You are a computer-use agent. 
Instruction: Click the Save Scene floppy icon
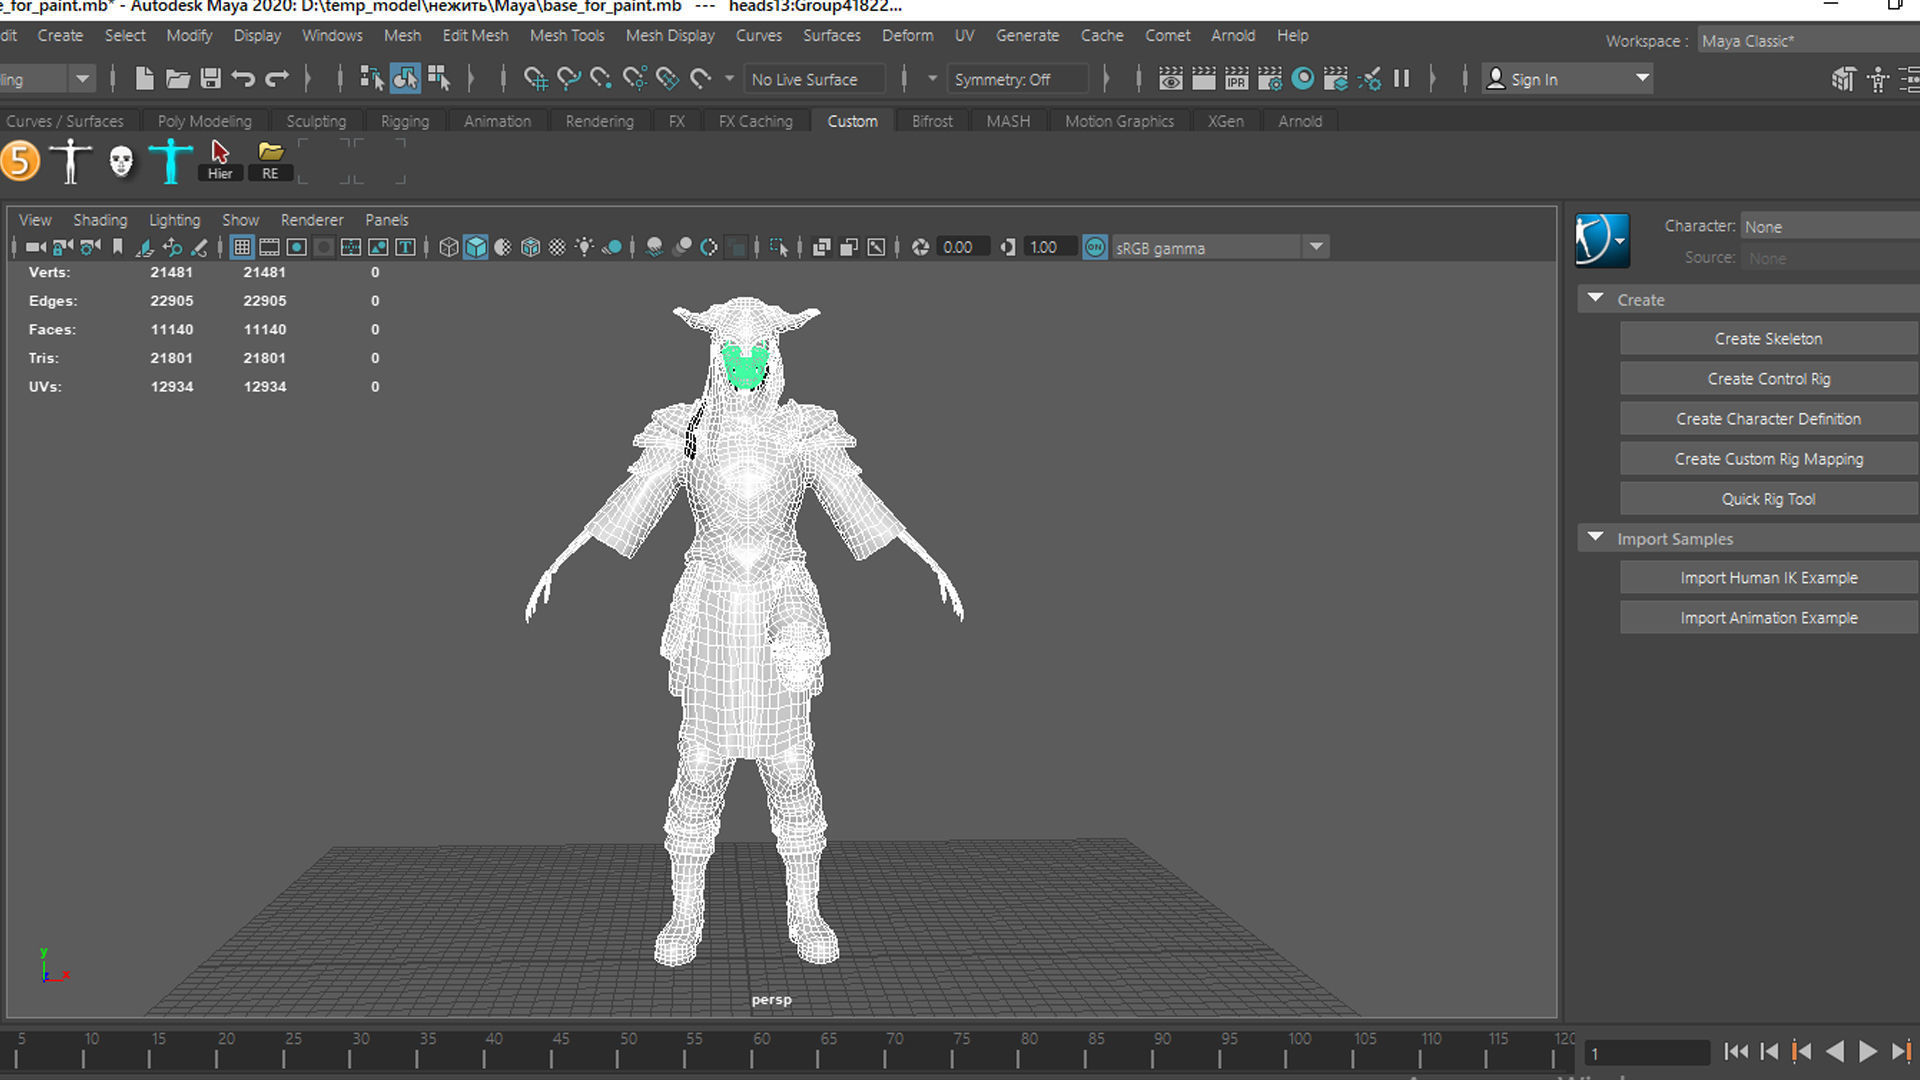[x=210, y=79]
